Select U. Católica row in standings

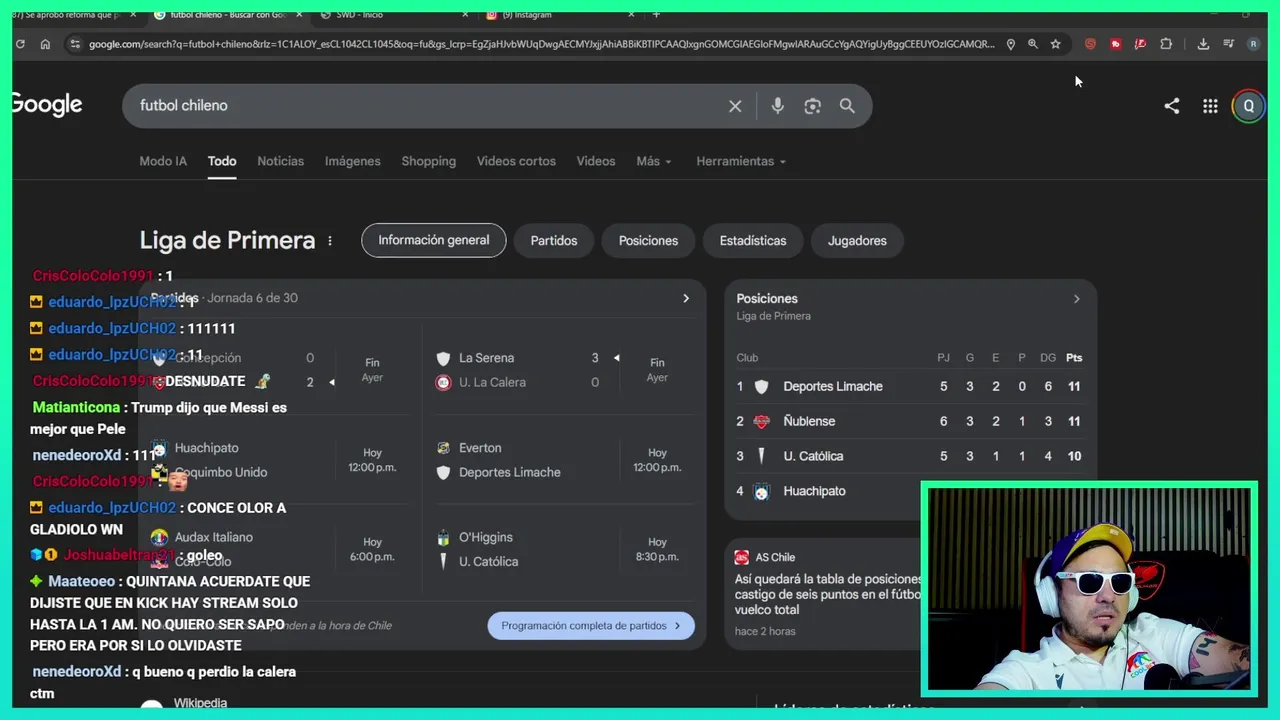click(x=910, y=456)
